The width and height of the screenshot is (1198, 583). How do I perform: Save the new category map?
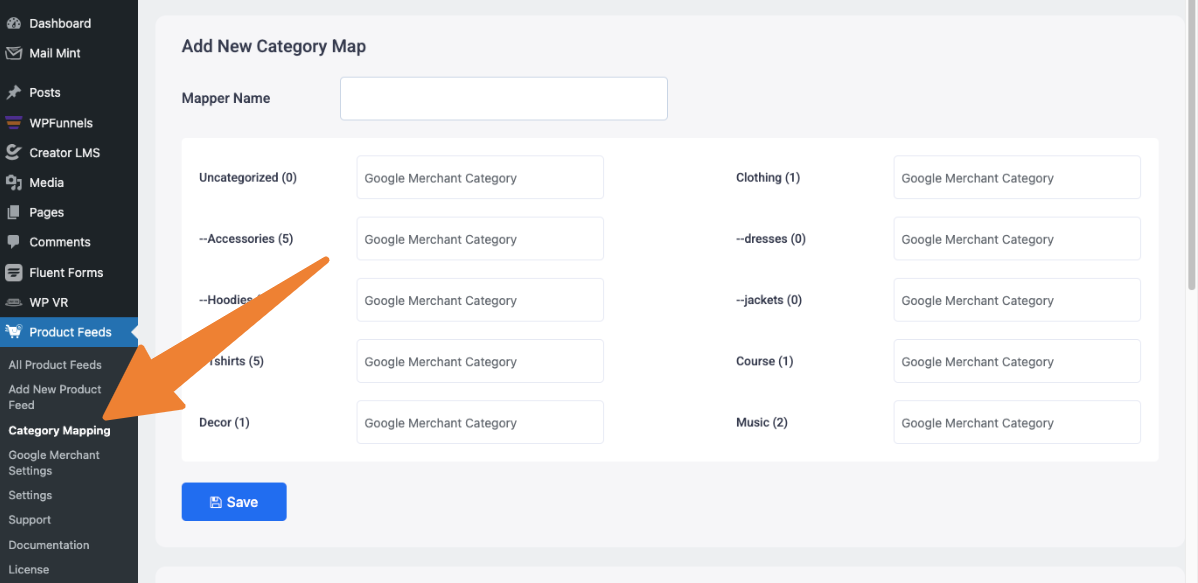click(x=234, y=502)
